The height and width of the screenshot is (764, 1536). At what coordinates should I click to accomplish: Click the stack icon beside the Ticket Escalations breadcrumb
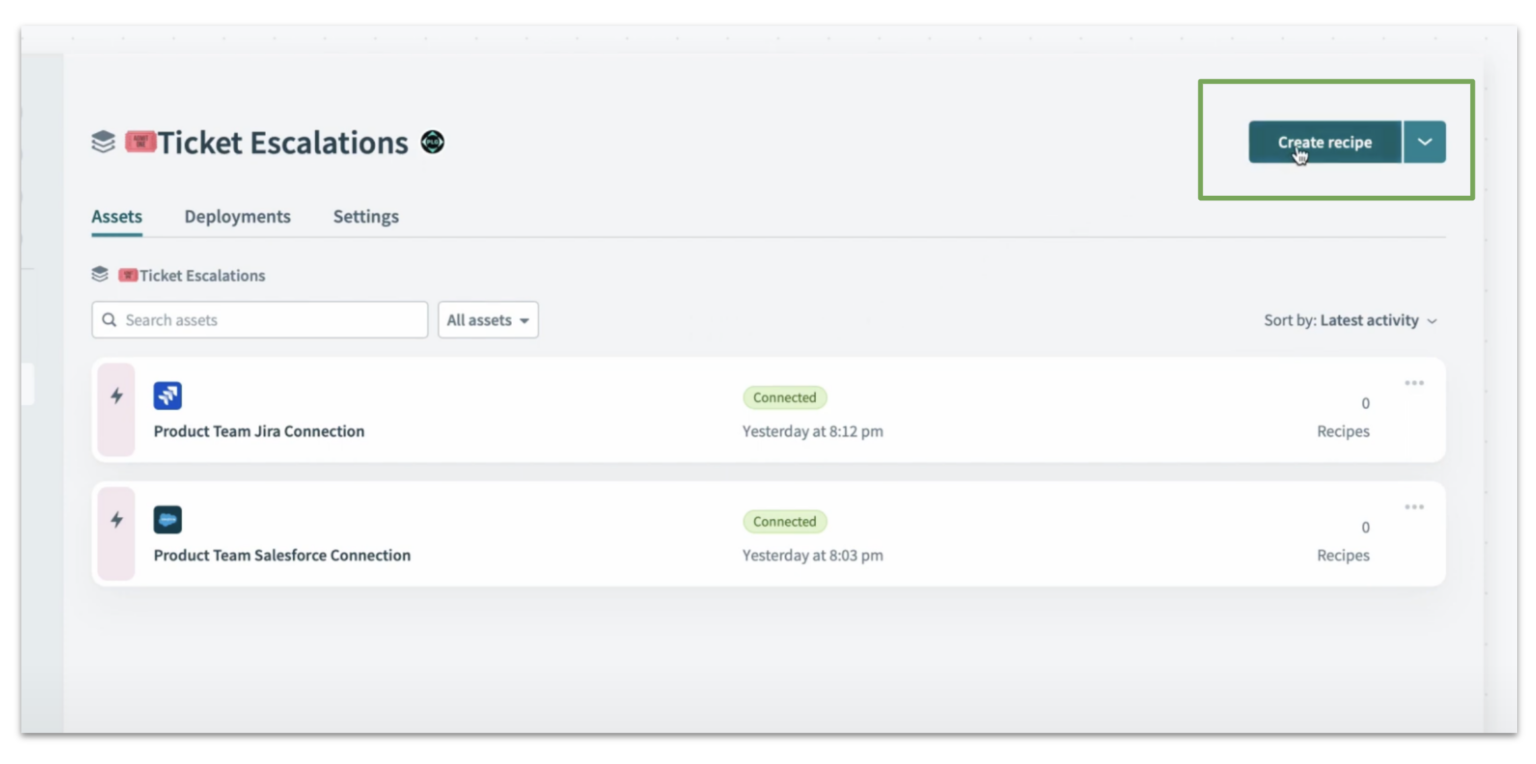(101, 274)
